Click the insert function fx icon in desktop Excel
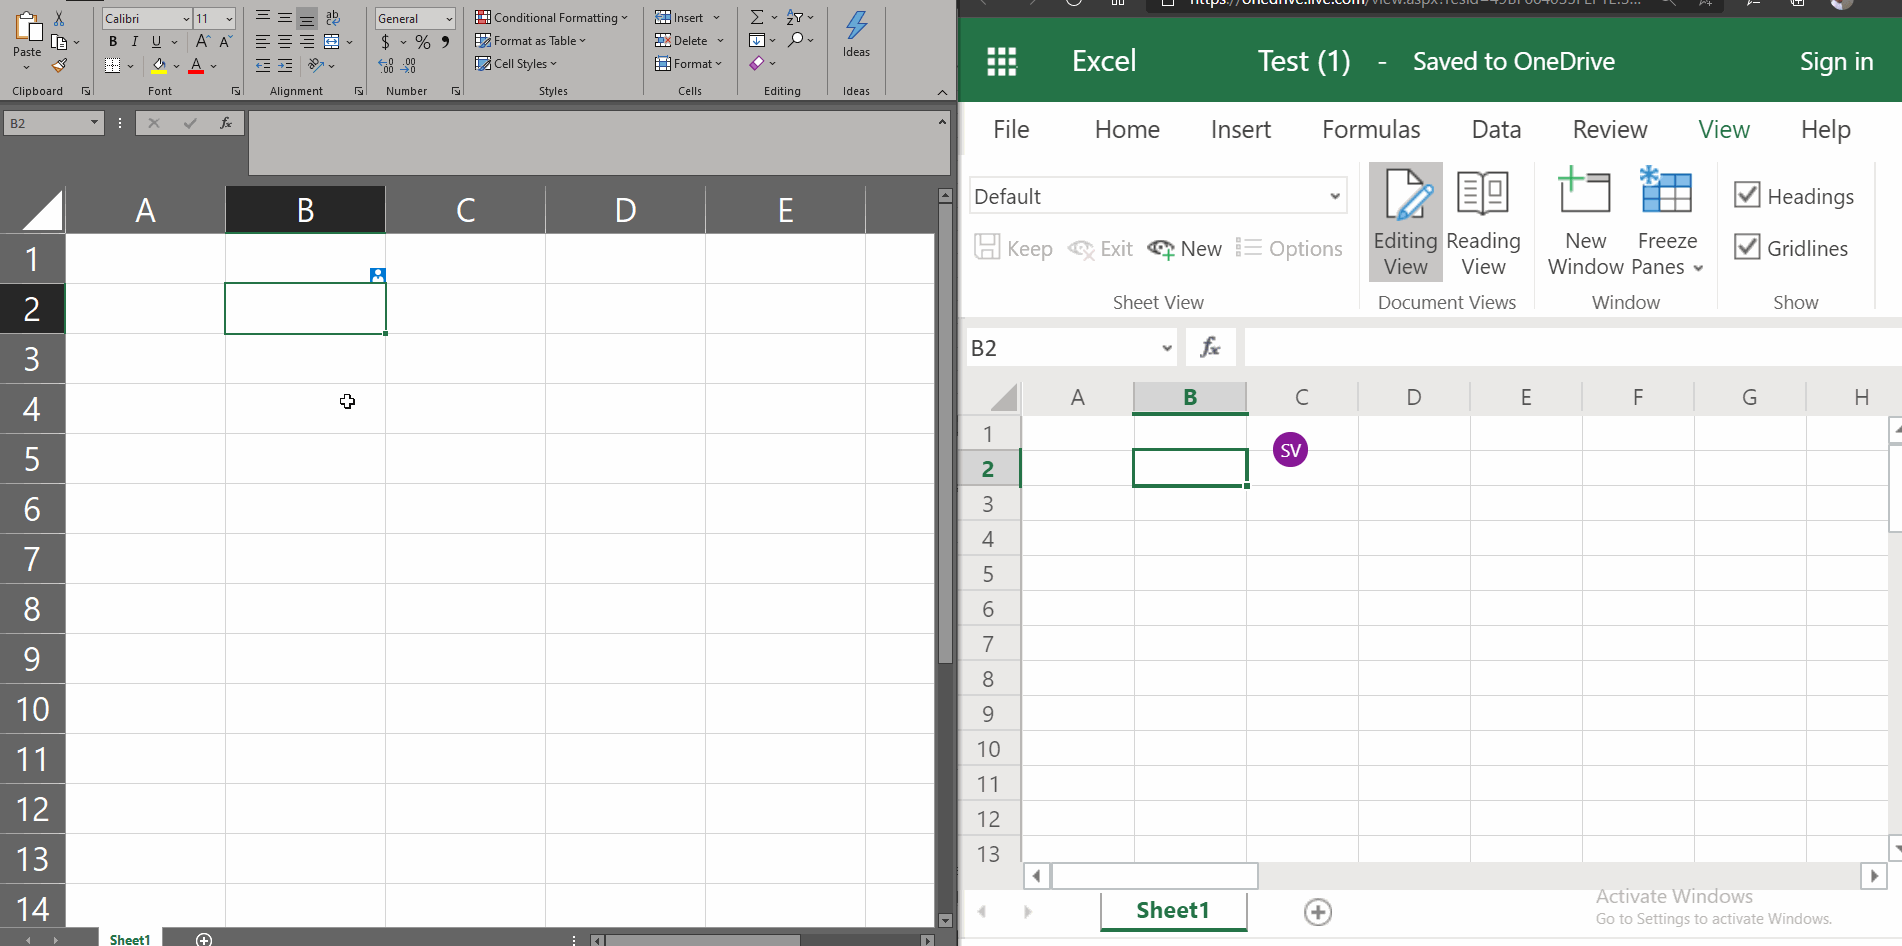This screenshot has height=946, width=1902. (x=226, y=123)
